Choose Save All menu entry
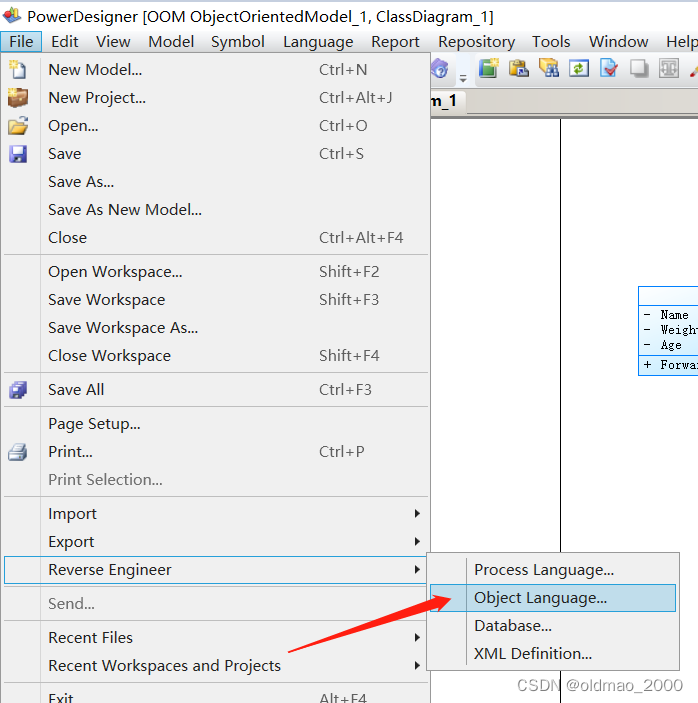This screenshot has height=703, width=698. [x=215, y=390]
